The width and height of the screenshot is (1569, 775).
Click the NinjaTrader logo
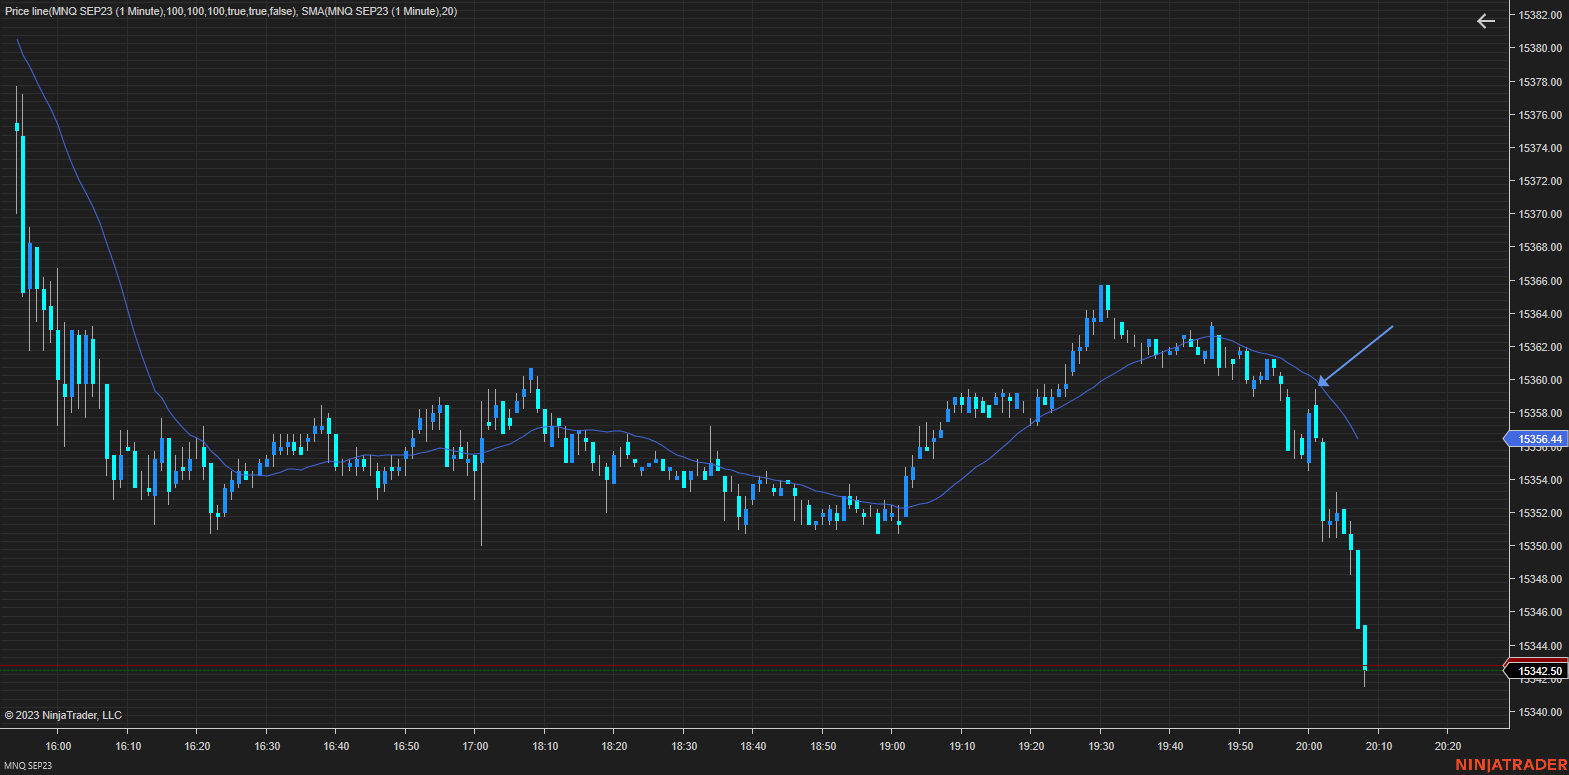1511,765
